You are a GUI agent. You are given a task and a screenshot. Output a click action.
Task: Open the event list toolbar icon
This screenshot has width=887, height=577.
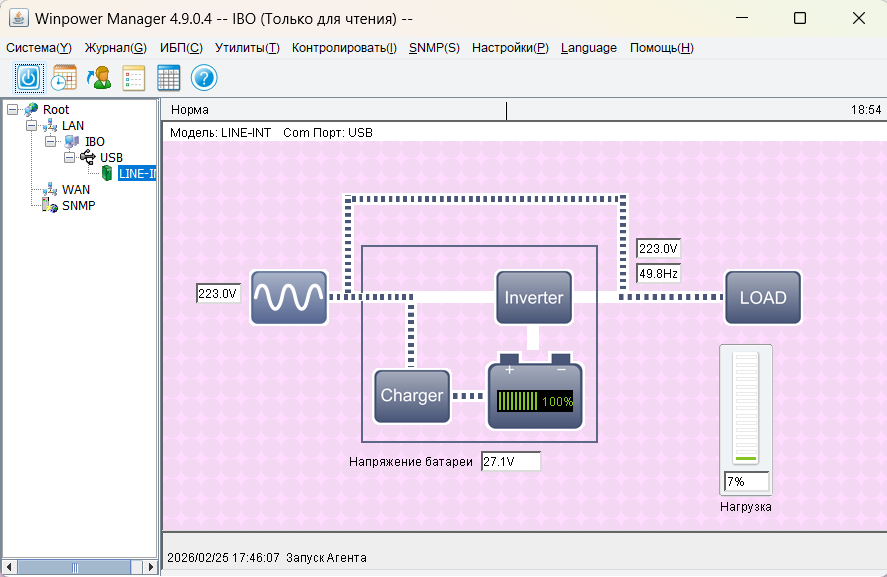point(134,78)
